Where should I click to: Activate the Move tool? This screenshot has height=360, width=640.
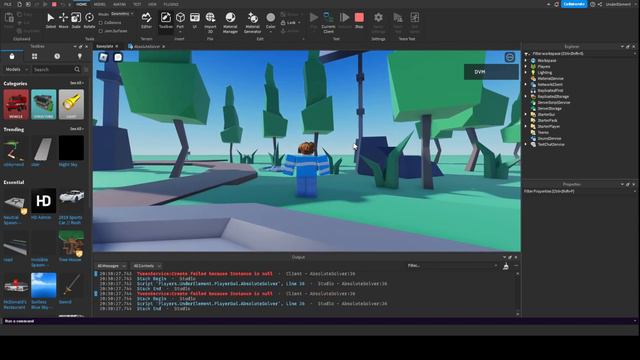pos(63,20)
